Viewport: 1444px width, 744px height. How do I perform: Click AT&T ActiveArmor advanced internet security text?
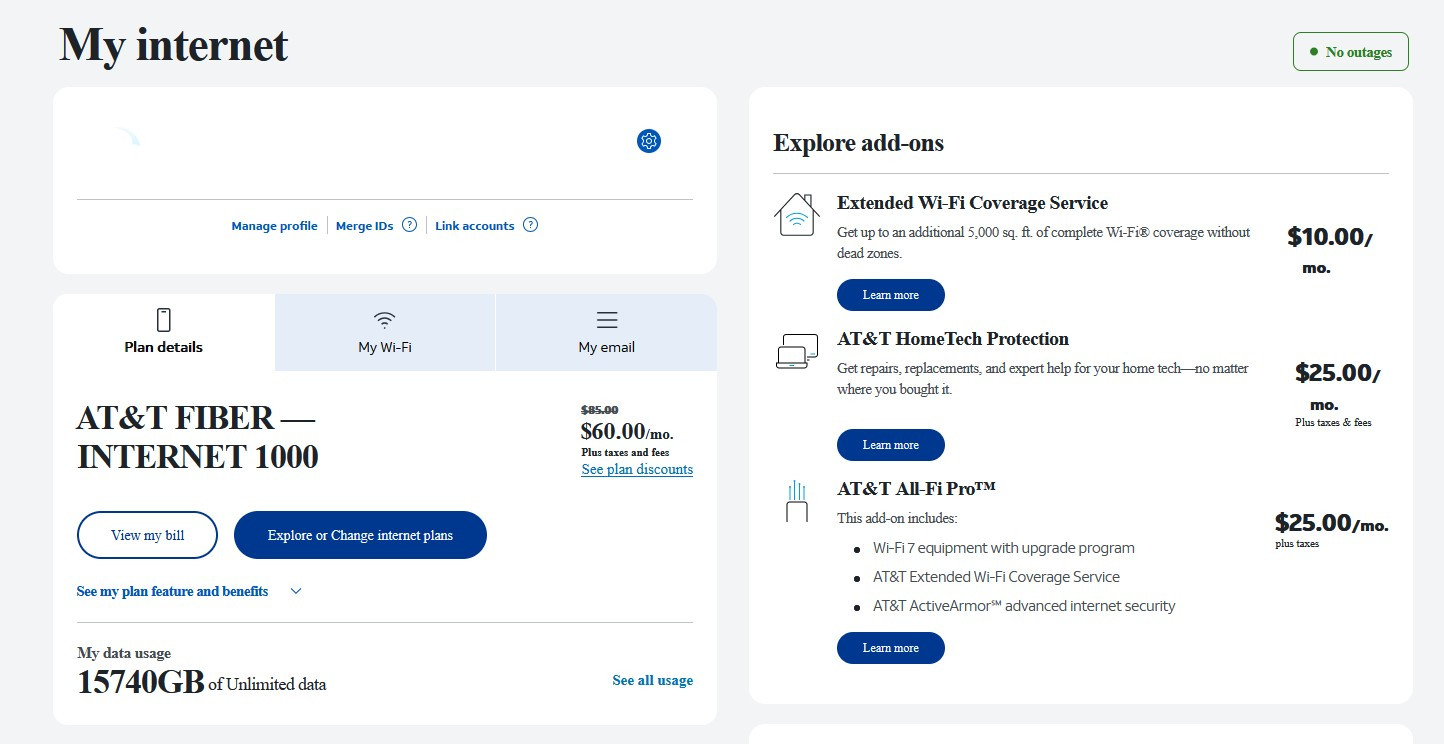[x=1024, y=606]
